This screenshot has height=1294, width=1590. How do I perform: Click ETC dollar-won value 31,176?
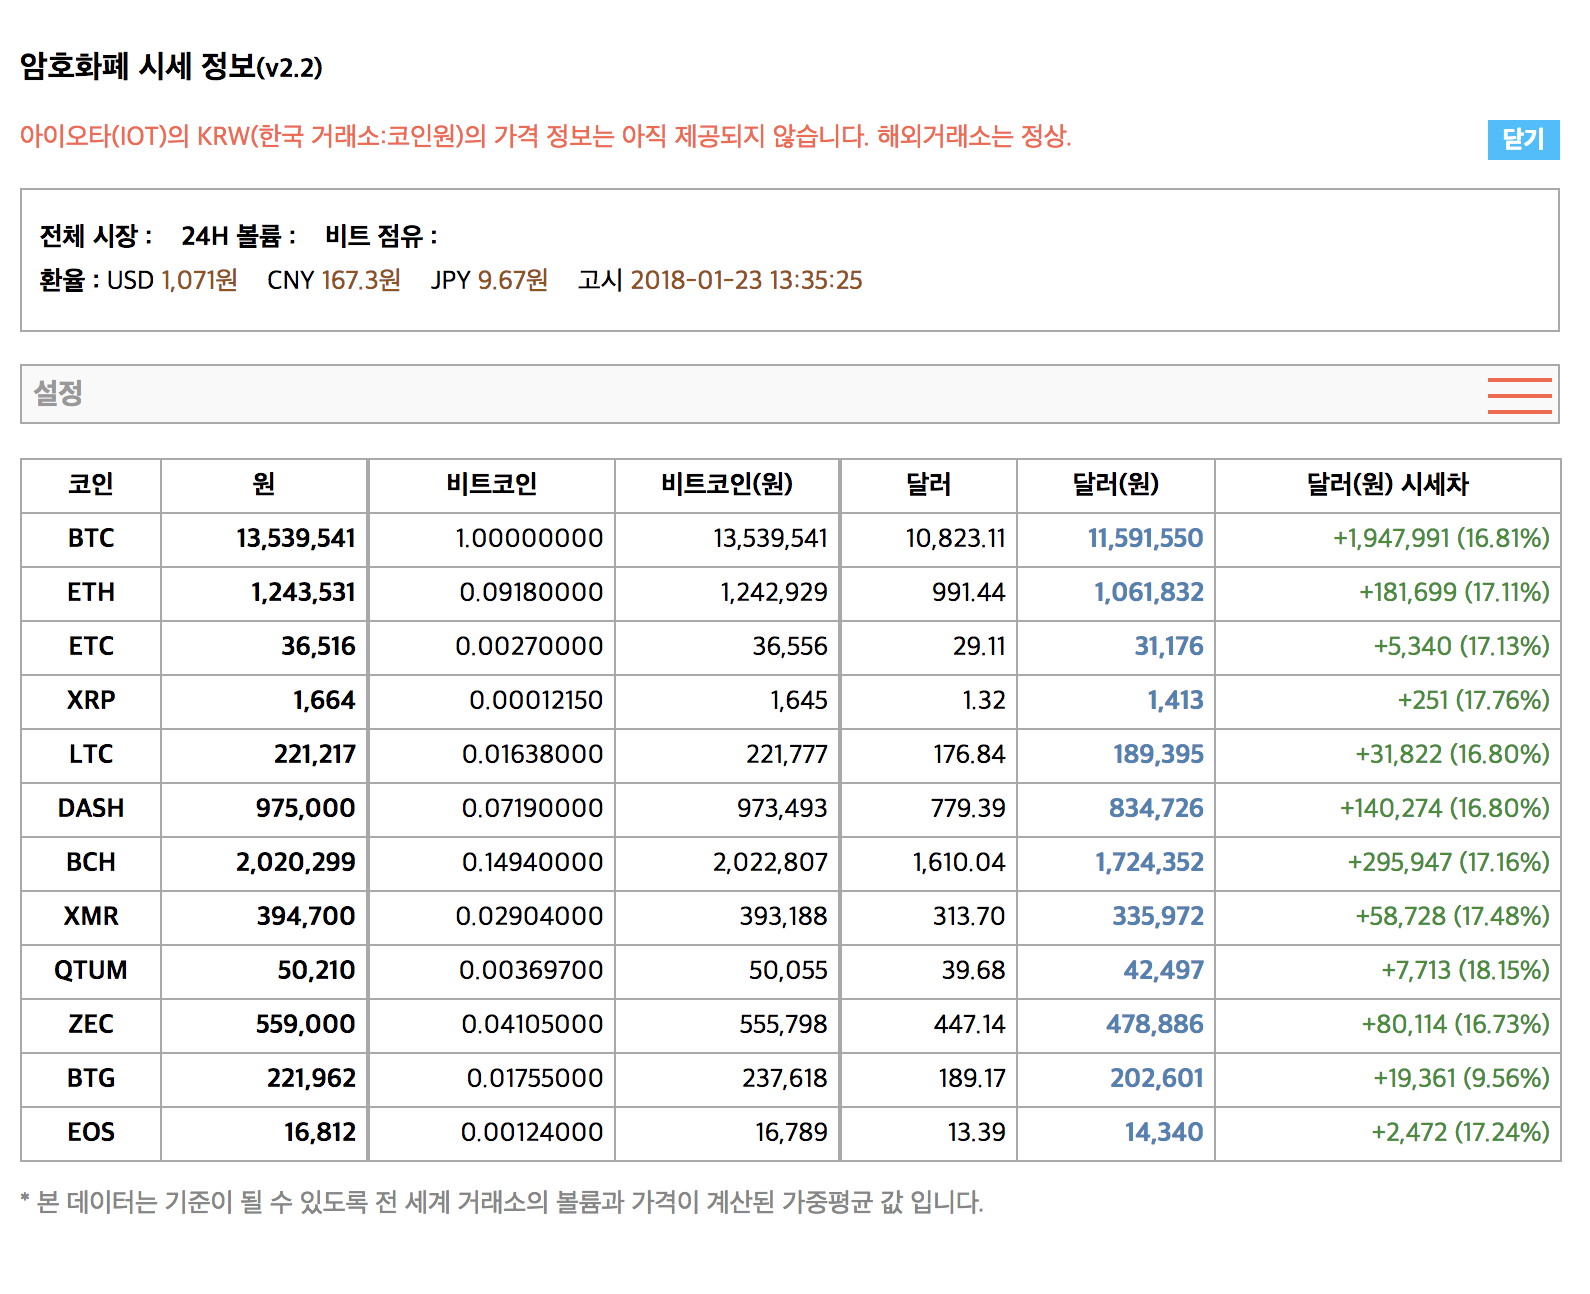coord(1169,647)
